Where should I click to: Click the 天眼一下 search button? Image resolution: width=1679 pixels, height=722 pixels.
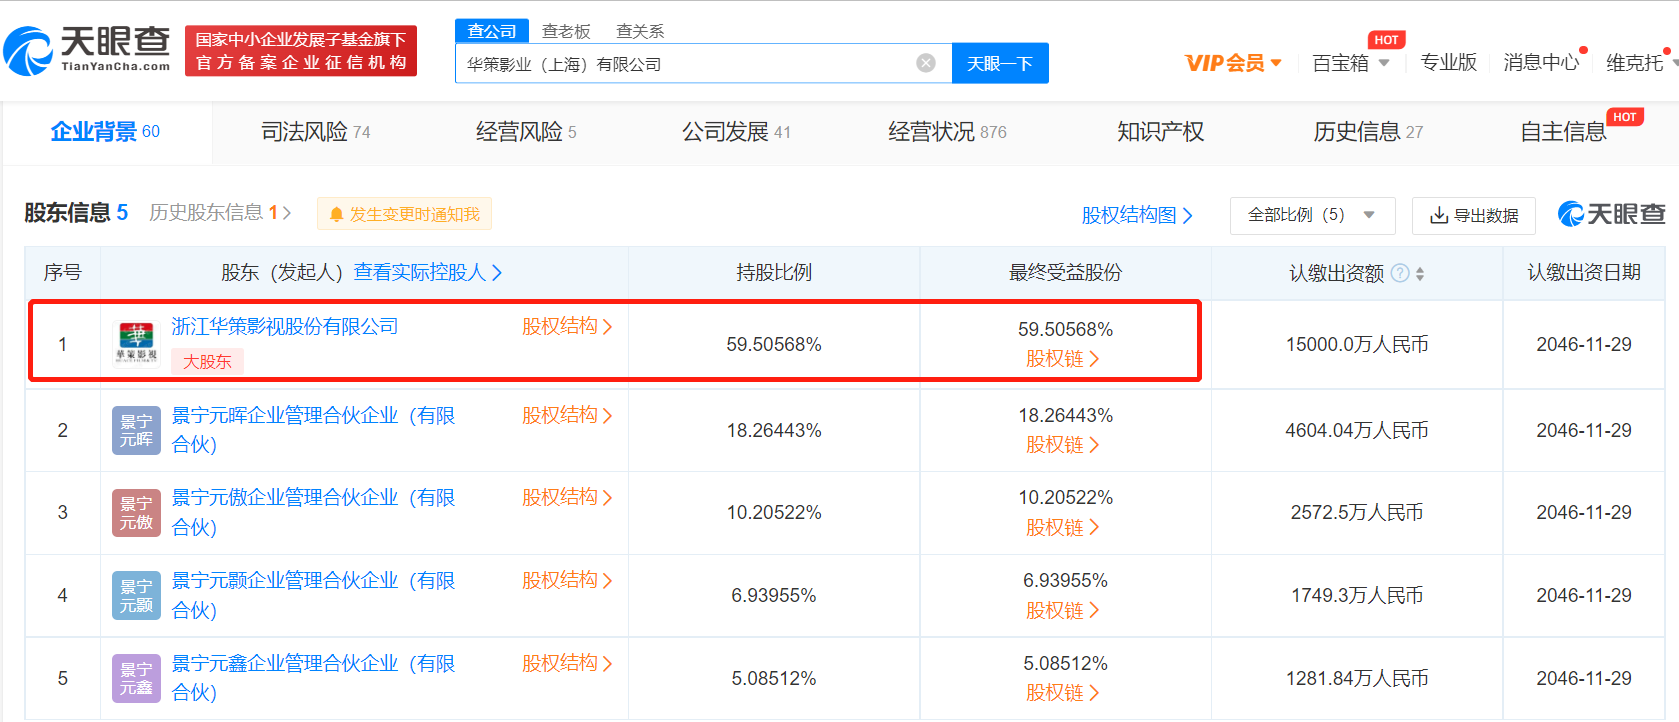1000,63
